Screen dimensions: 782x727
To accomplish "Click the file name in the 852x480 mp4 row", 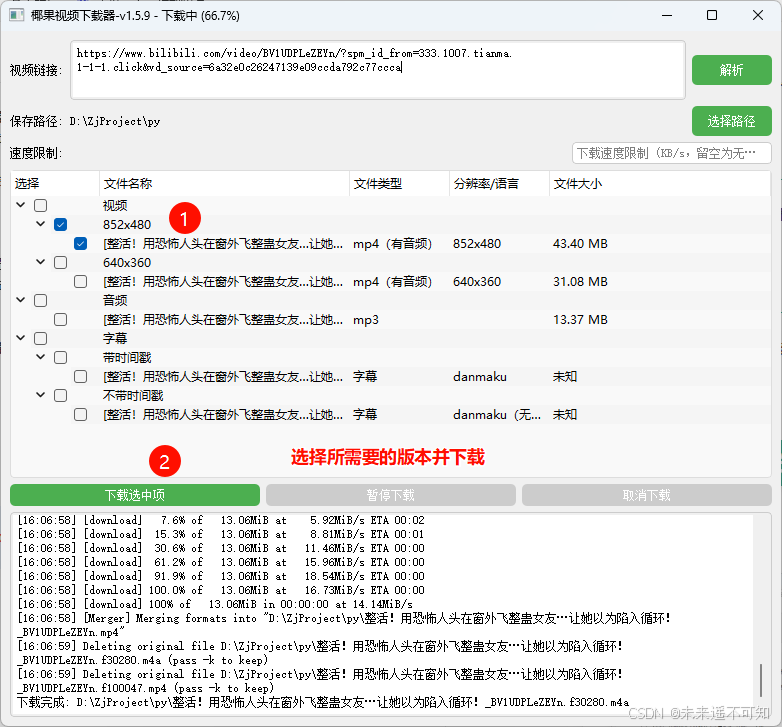I will click(223, 244).
